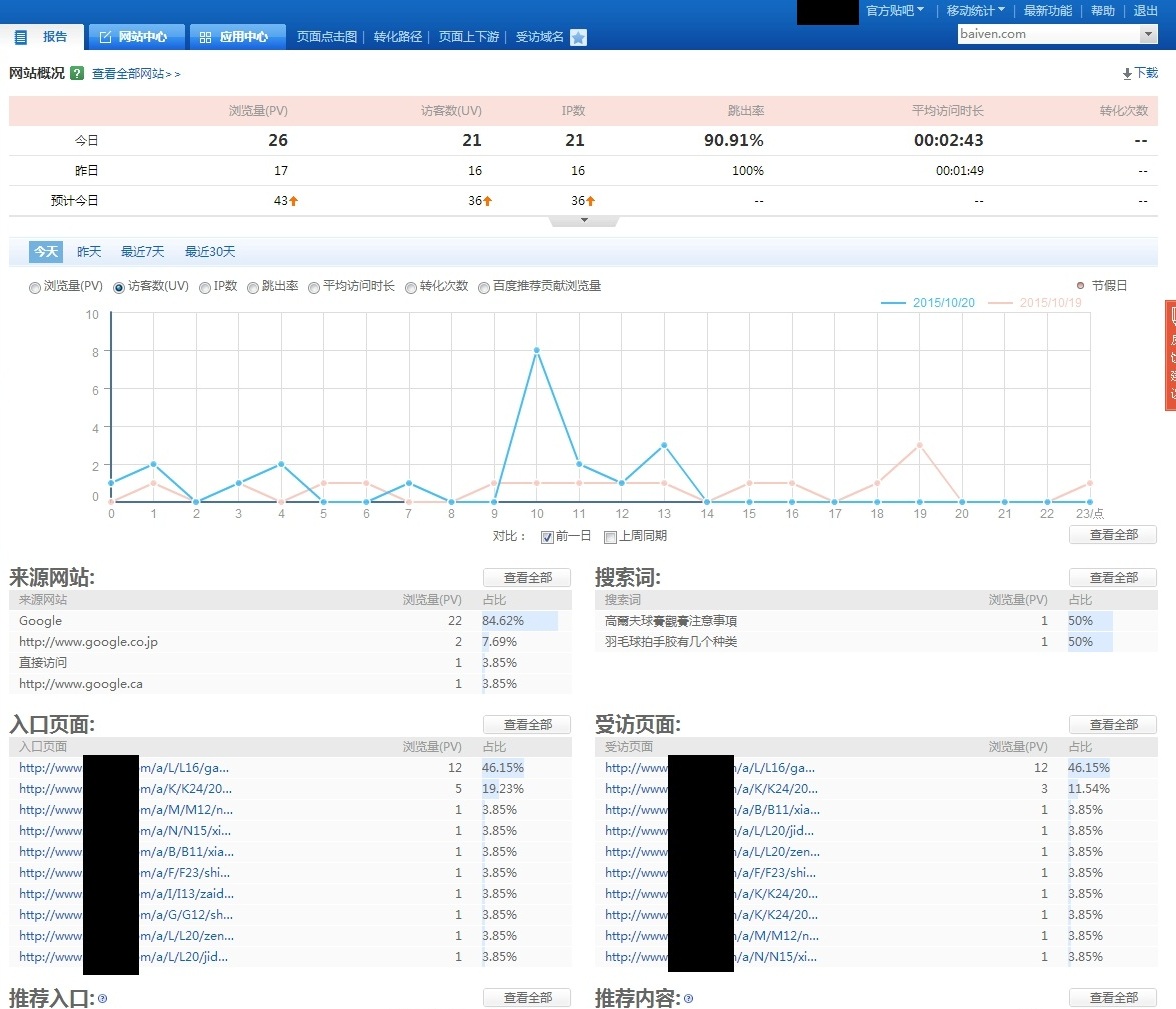Screen dimensions: 1176x1009
Task: Expand the overview table using the arrow handle
Action: click(584, 221)
